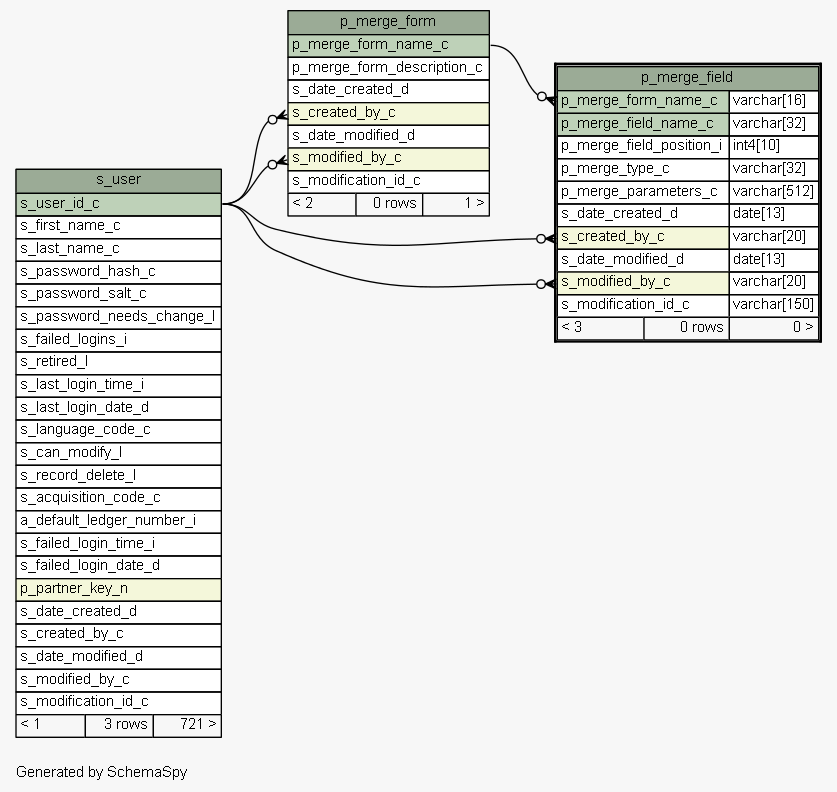This screenshot has height=792, width=837.
Task: Select the s_language_code_c column row
Action: (x=118, y=429)
